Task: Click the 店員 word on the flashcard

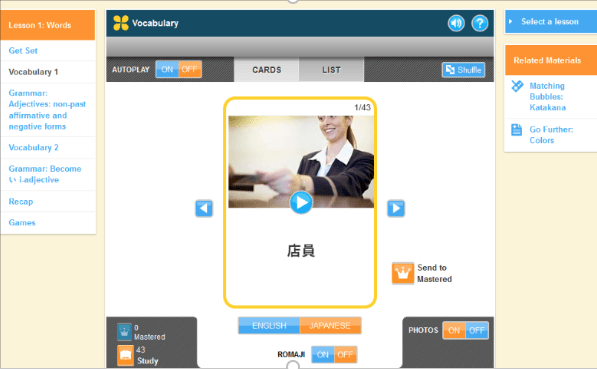Action: click(301, 251)
